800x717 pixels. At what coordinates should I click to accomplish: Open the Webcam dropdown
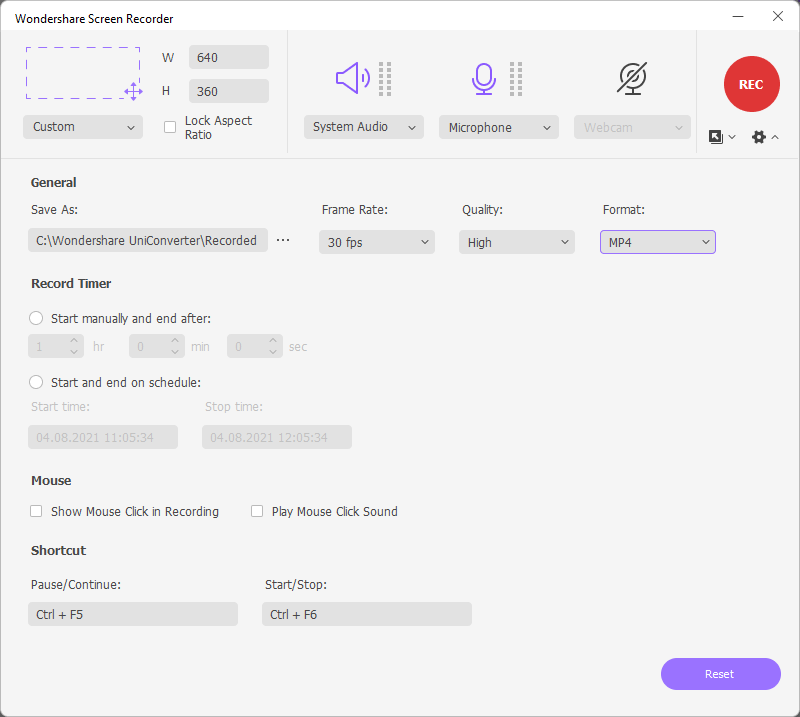632,127
